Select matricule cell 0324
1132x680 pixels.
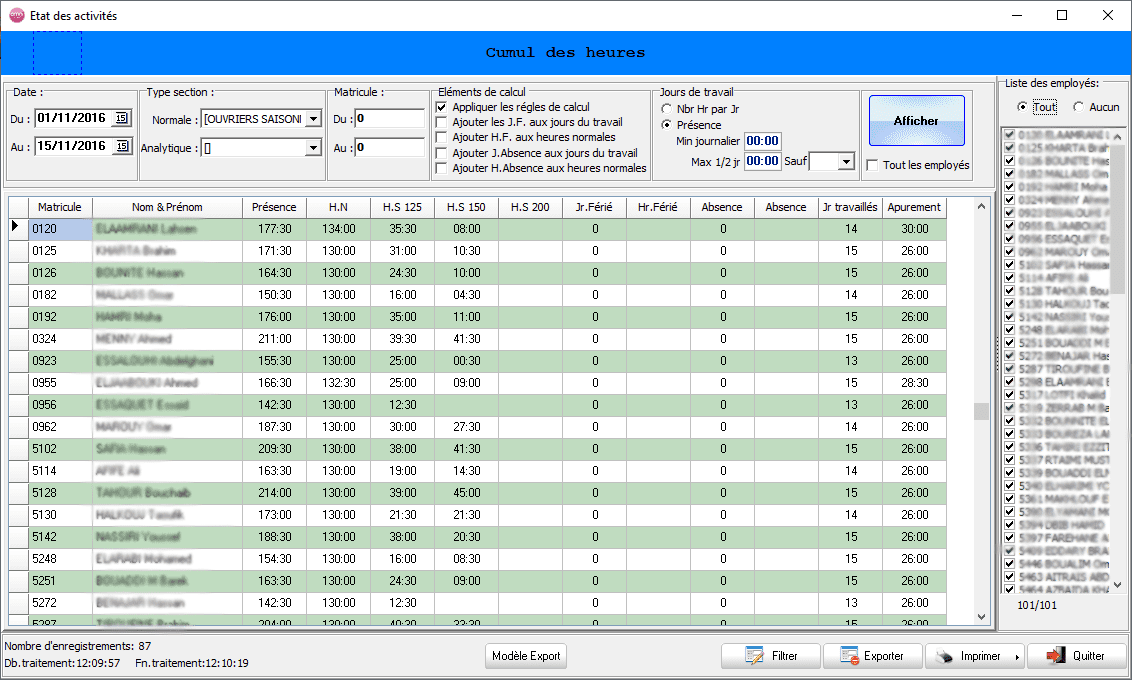60,339
